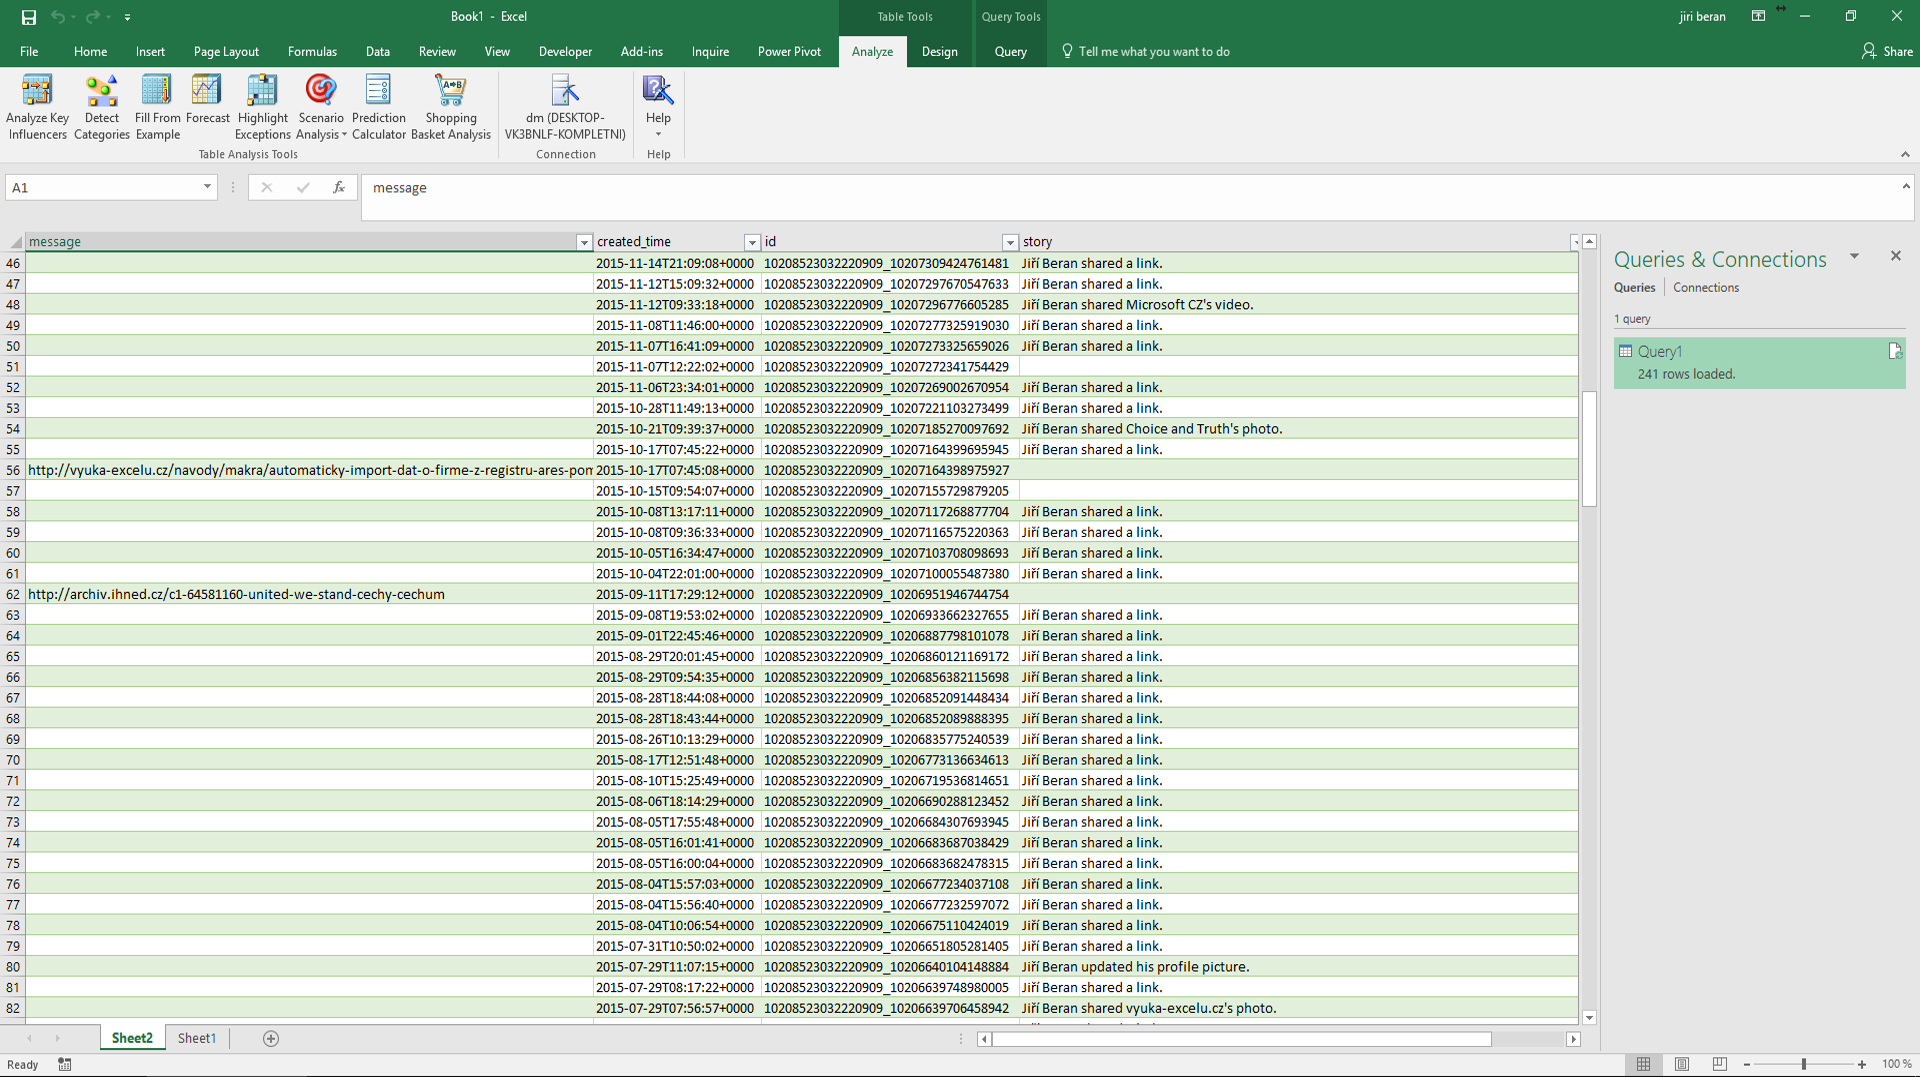Screen dimensions: 1920x1077
Task: Add a new sheet
Action: [271, 1038]
